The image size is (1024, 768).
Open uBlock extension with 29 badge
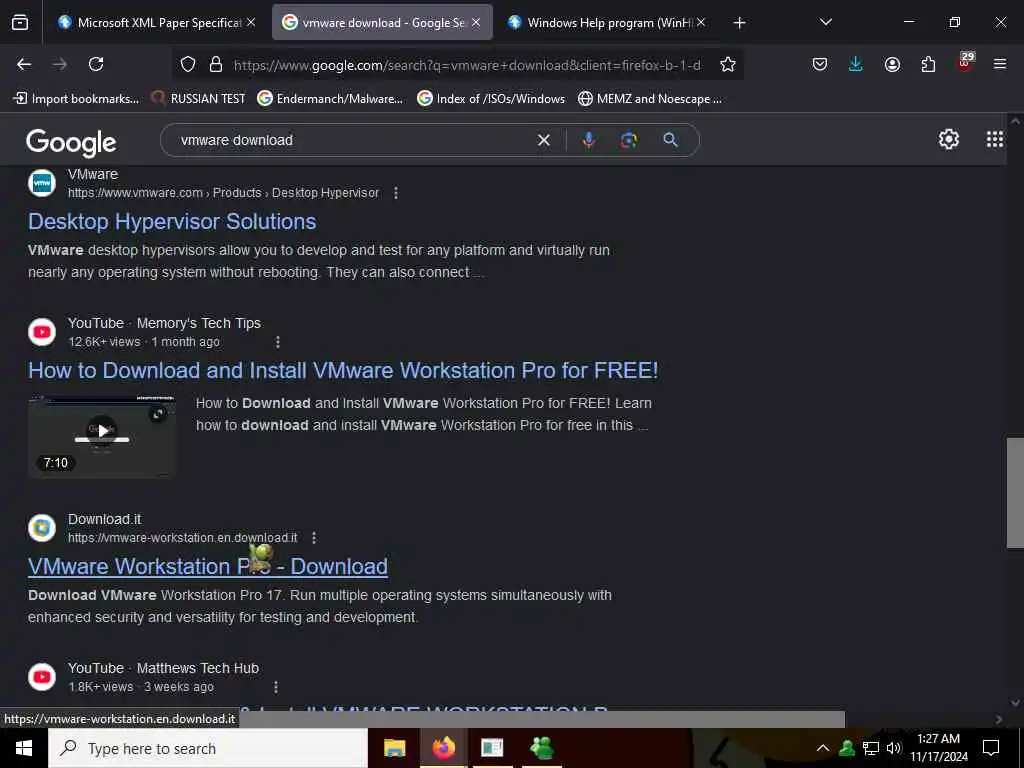[965, 63]
